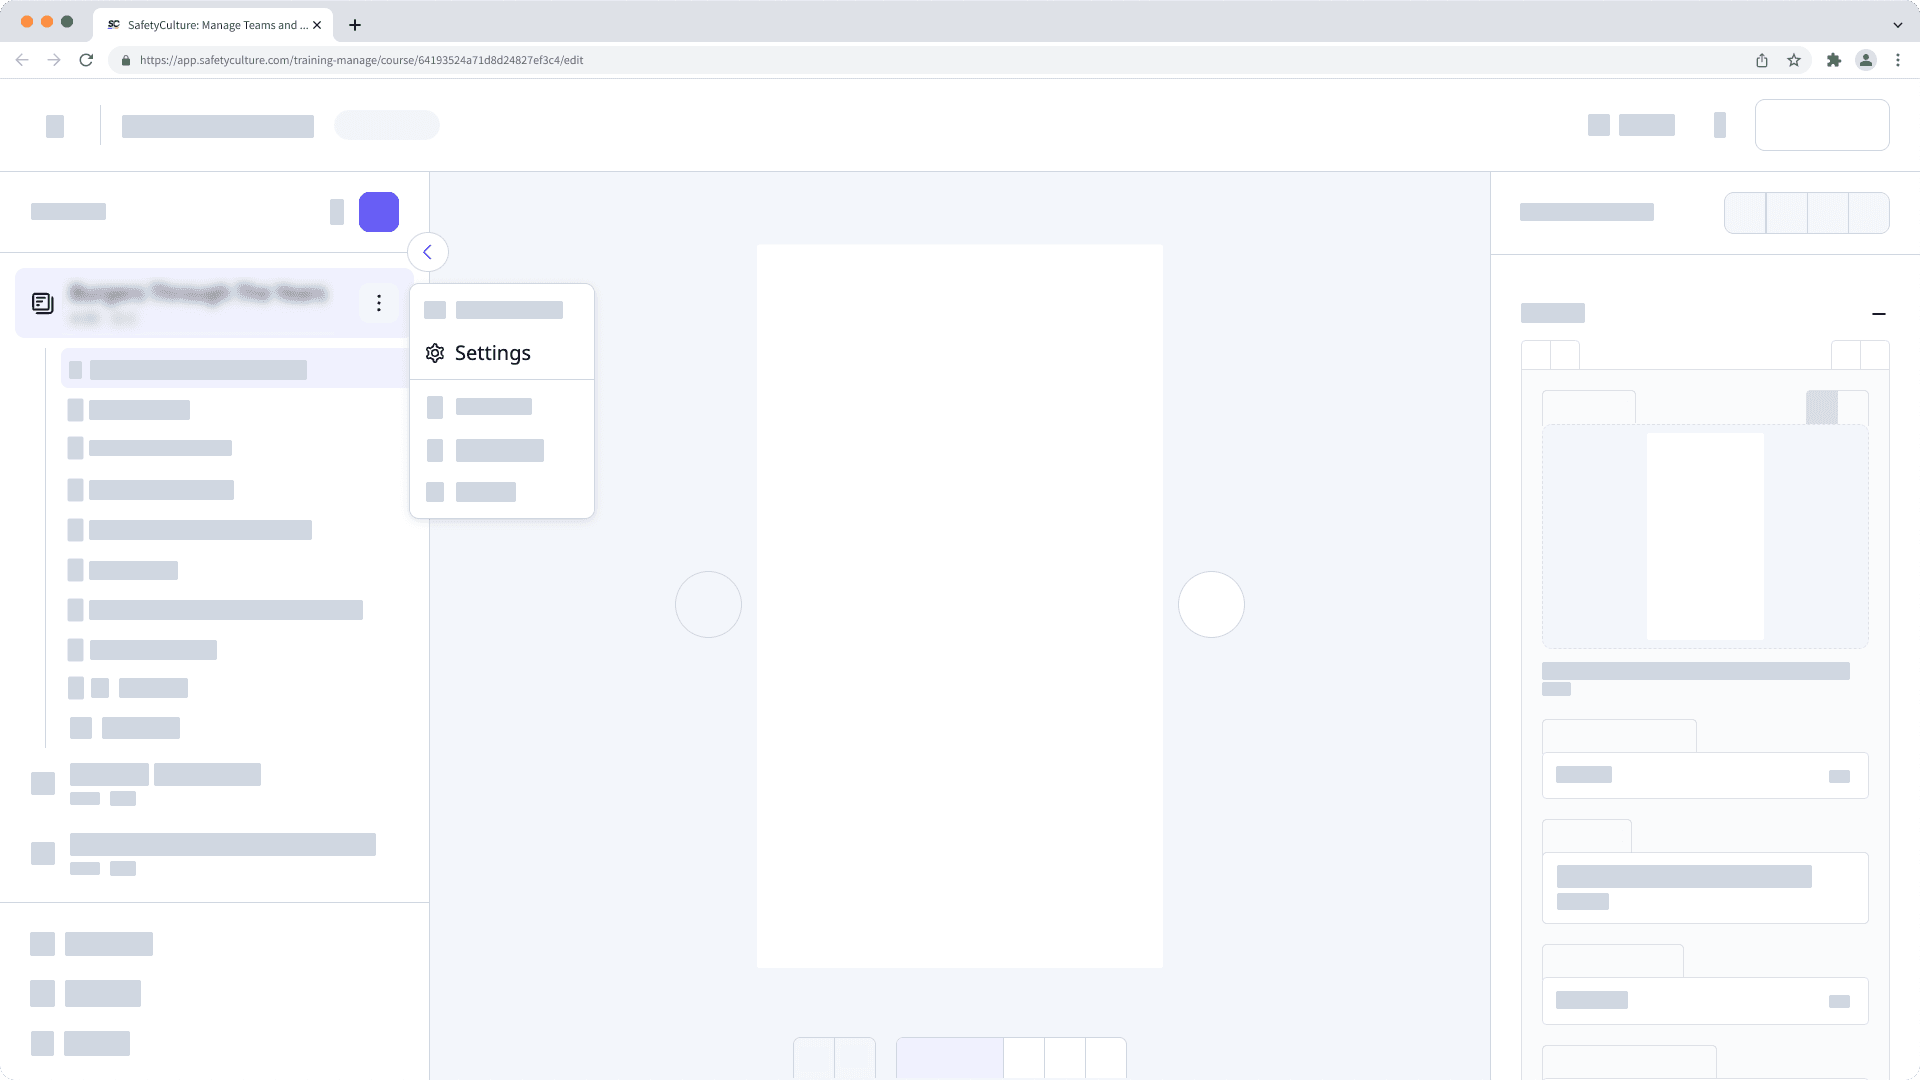Click the bookmark star in the address bar
1920x1080 pixels.
pos(1792,60)
